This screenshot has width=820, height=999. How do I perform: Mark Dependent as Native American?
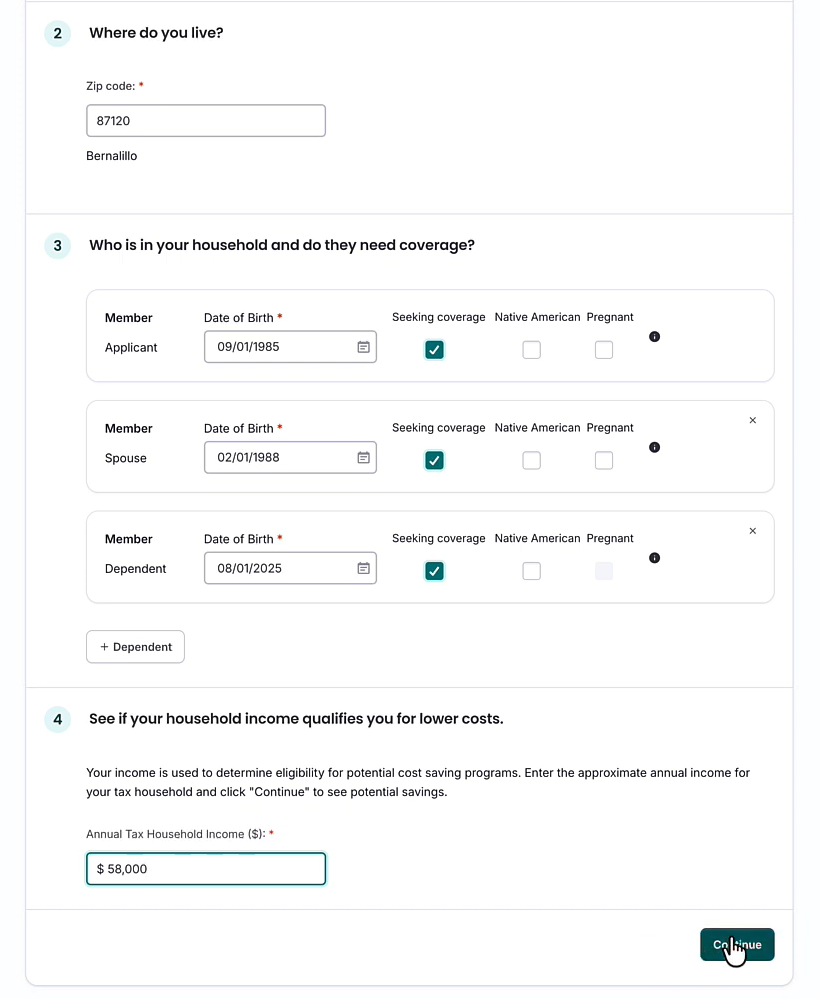point(532,571)
